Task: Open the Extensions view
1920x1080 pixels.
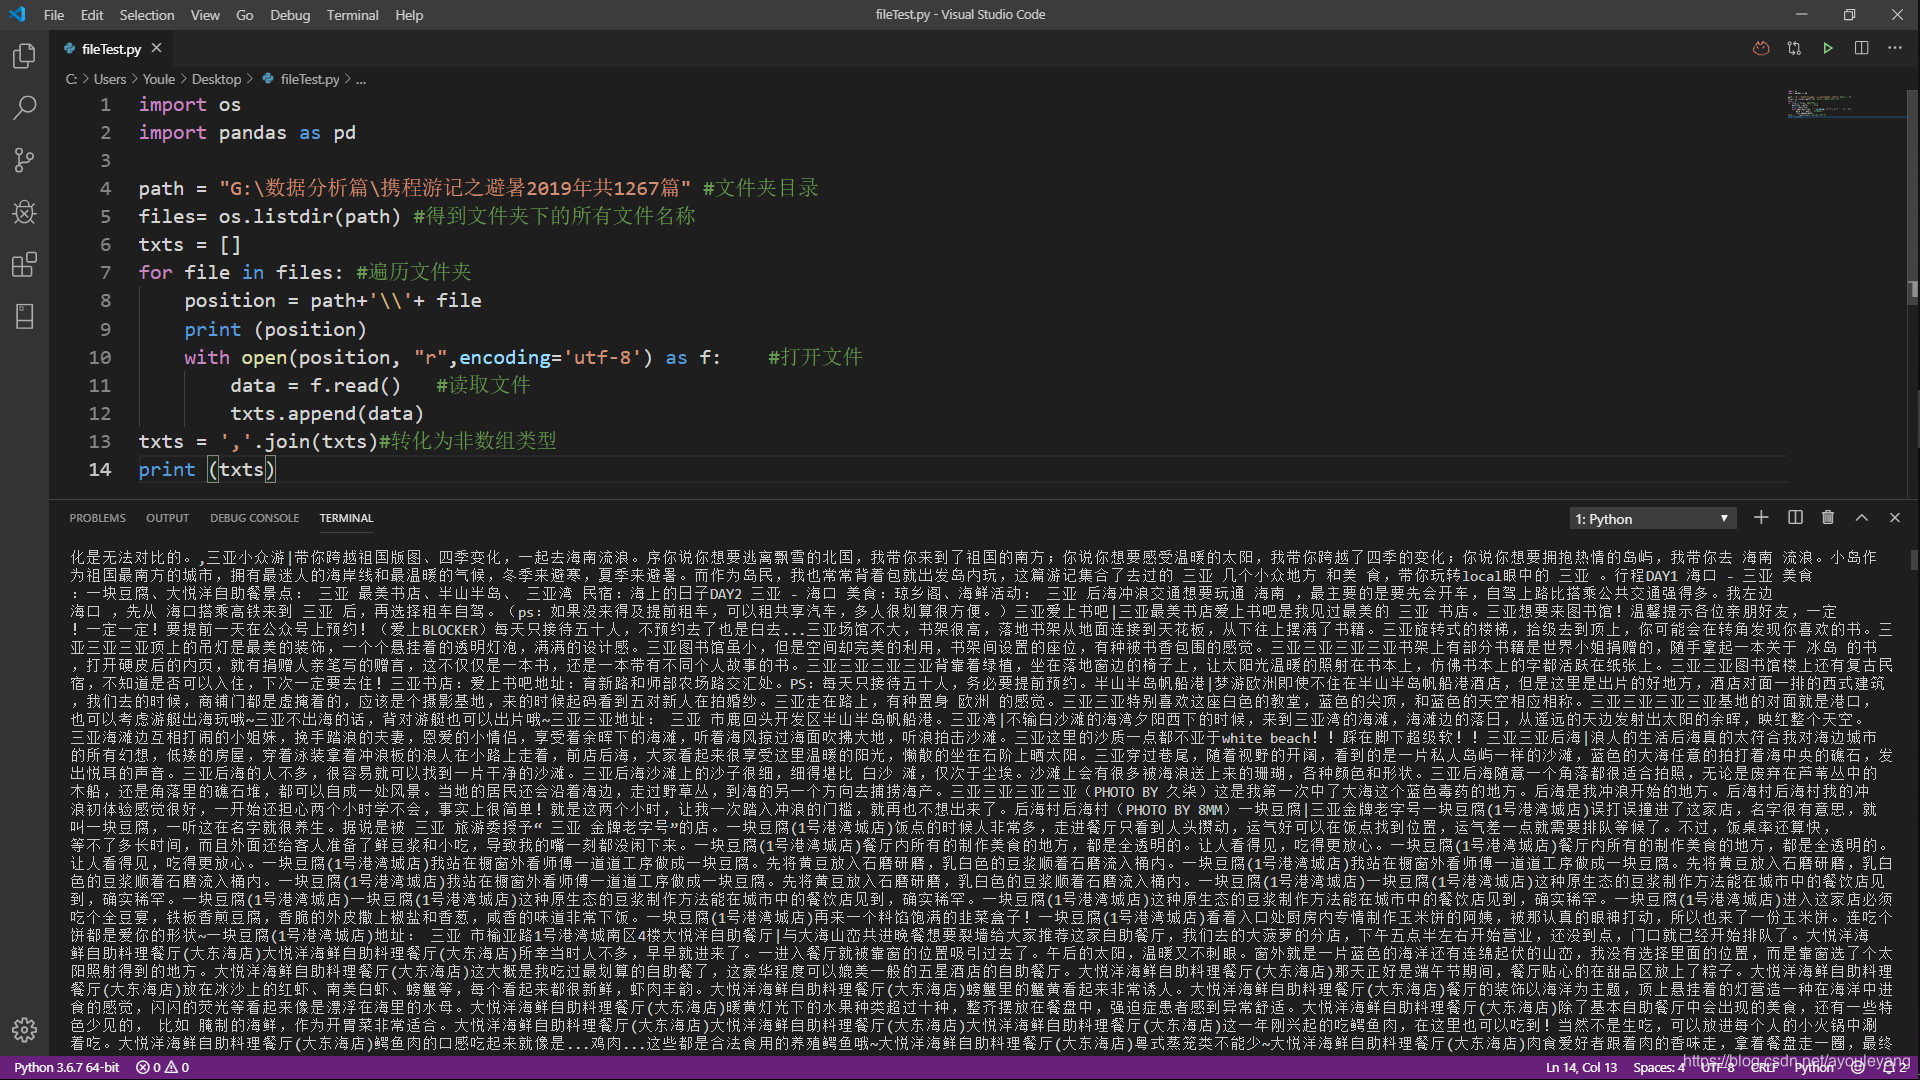Action: click(24, 264)
